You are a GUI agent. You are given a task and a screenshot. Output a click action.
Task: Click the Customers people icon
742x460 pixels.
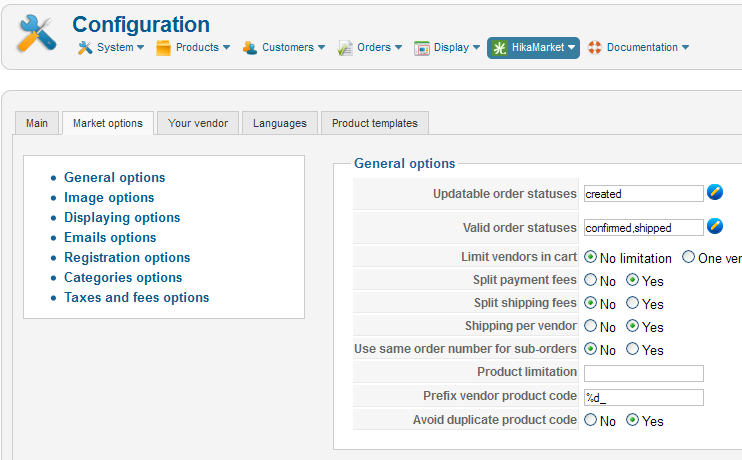click(x=250, y=48)
